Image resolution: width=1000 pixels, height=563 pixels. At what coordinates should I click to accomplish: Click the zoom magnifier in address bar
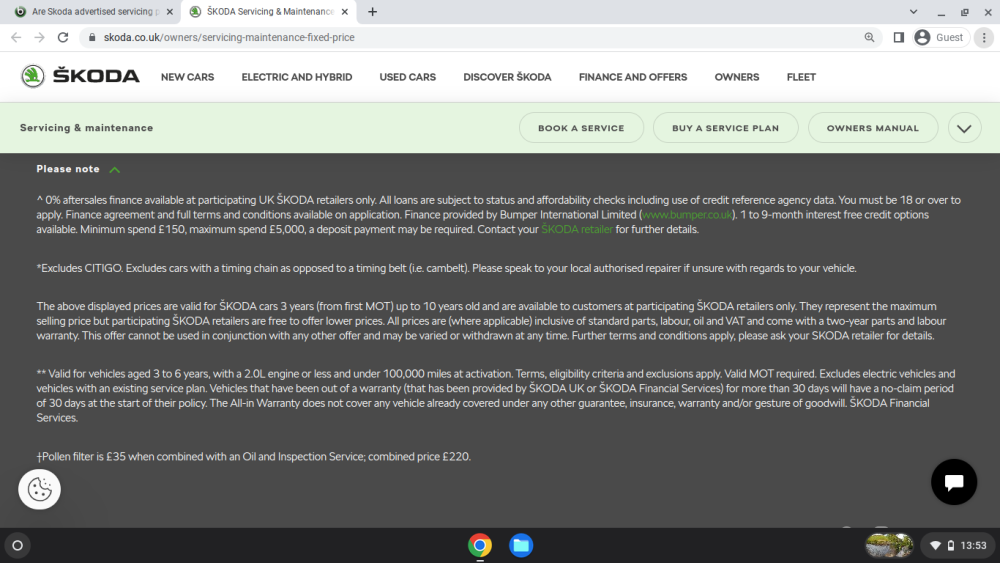869,38
